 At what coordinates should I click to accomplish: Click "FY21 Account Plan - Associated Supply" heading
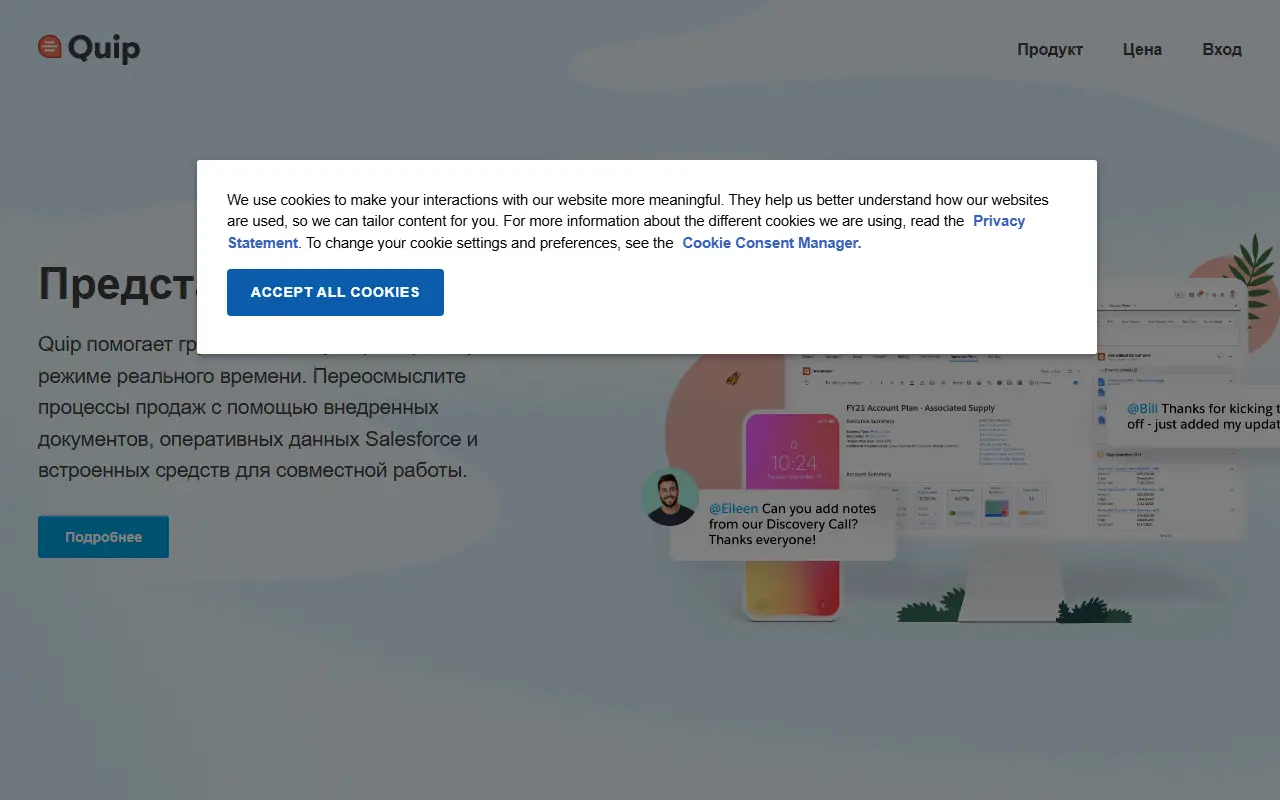pos(920,408)
